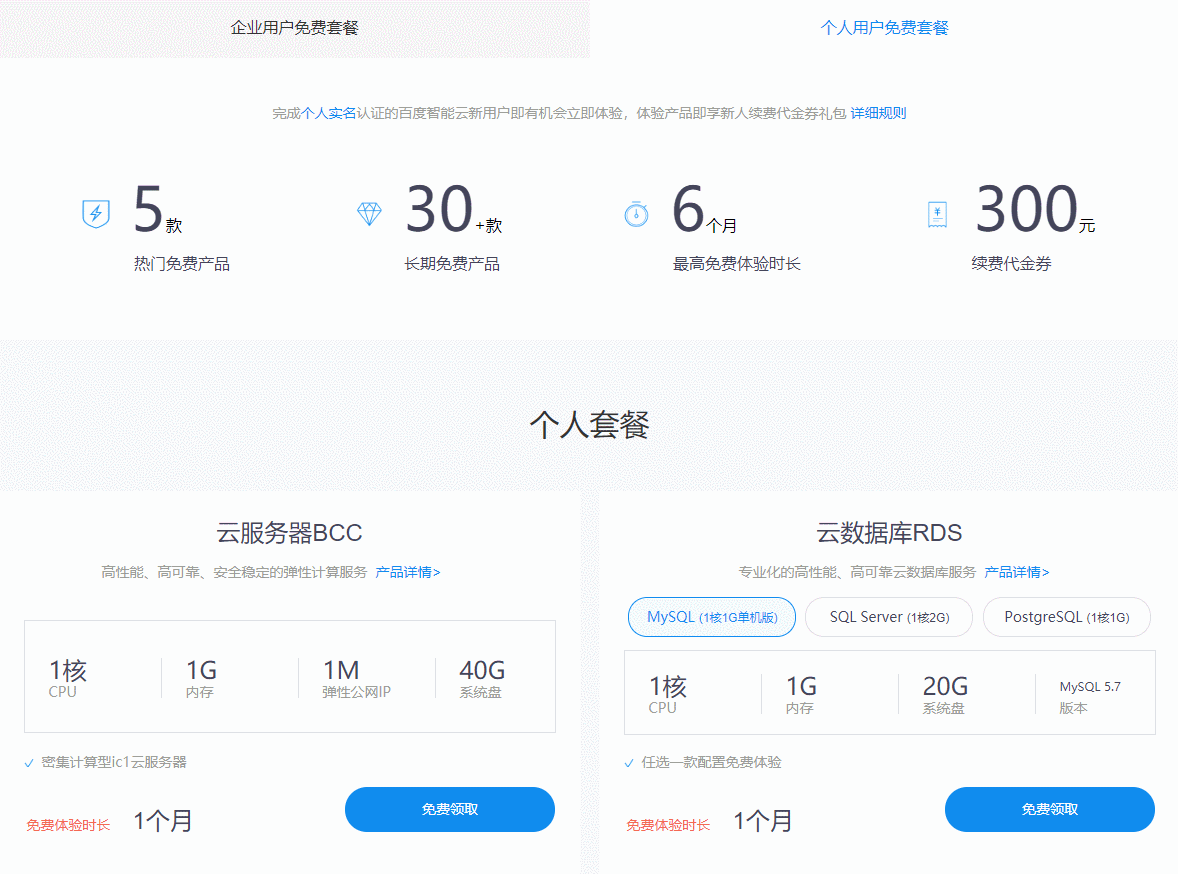Click the lightning shield icon above 热门免费产品
The width and height of the screenshot is (1178, 874).
click(94, 213)
